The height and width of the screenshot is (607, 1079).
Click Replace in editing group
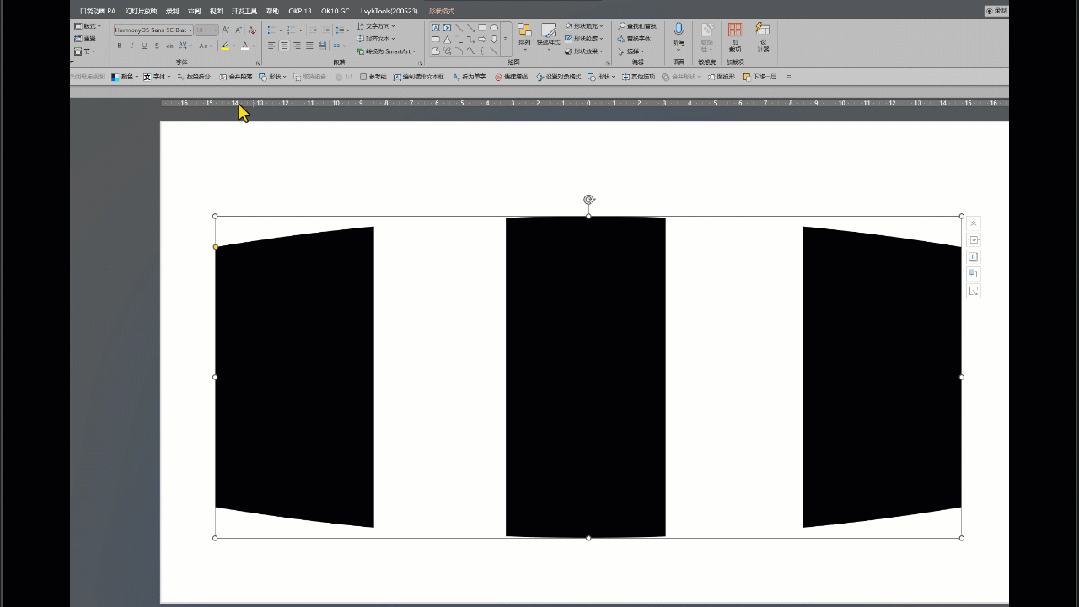pos(634,39)
